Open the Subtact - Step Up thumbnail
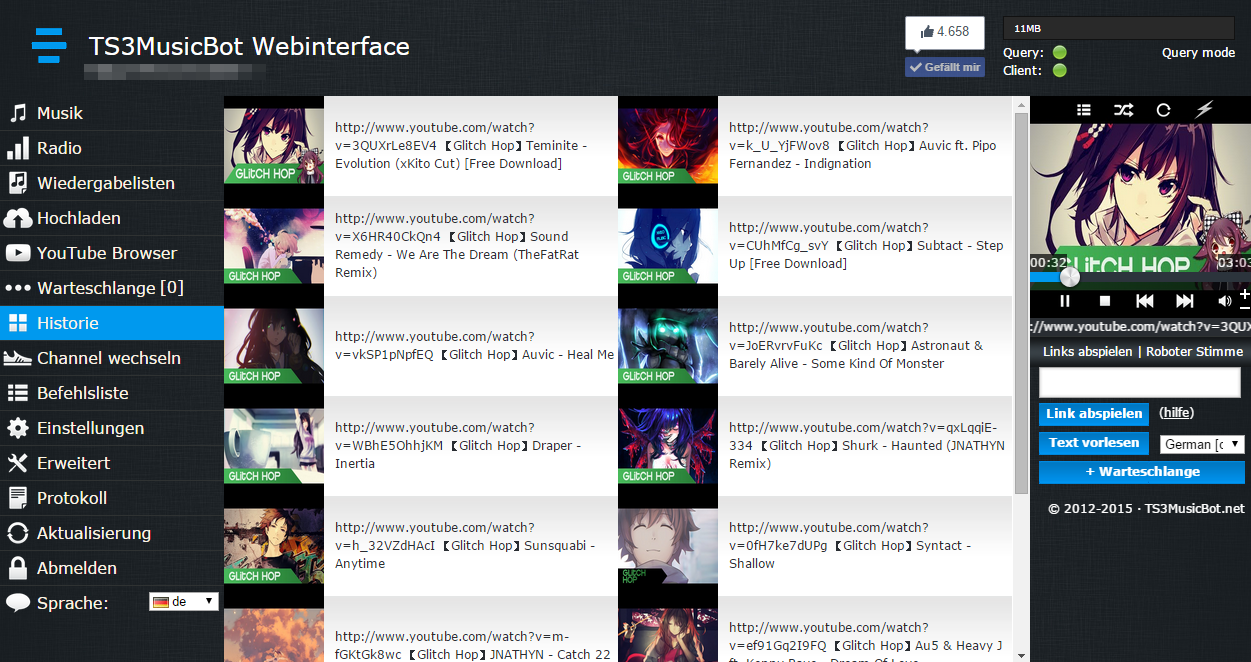The height and width of the screenshot is (662, 1251). tap(668, 246)
